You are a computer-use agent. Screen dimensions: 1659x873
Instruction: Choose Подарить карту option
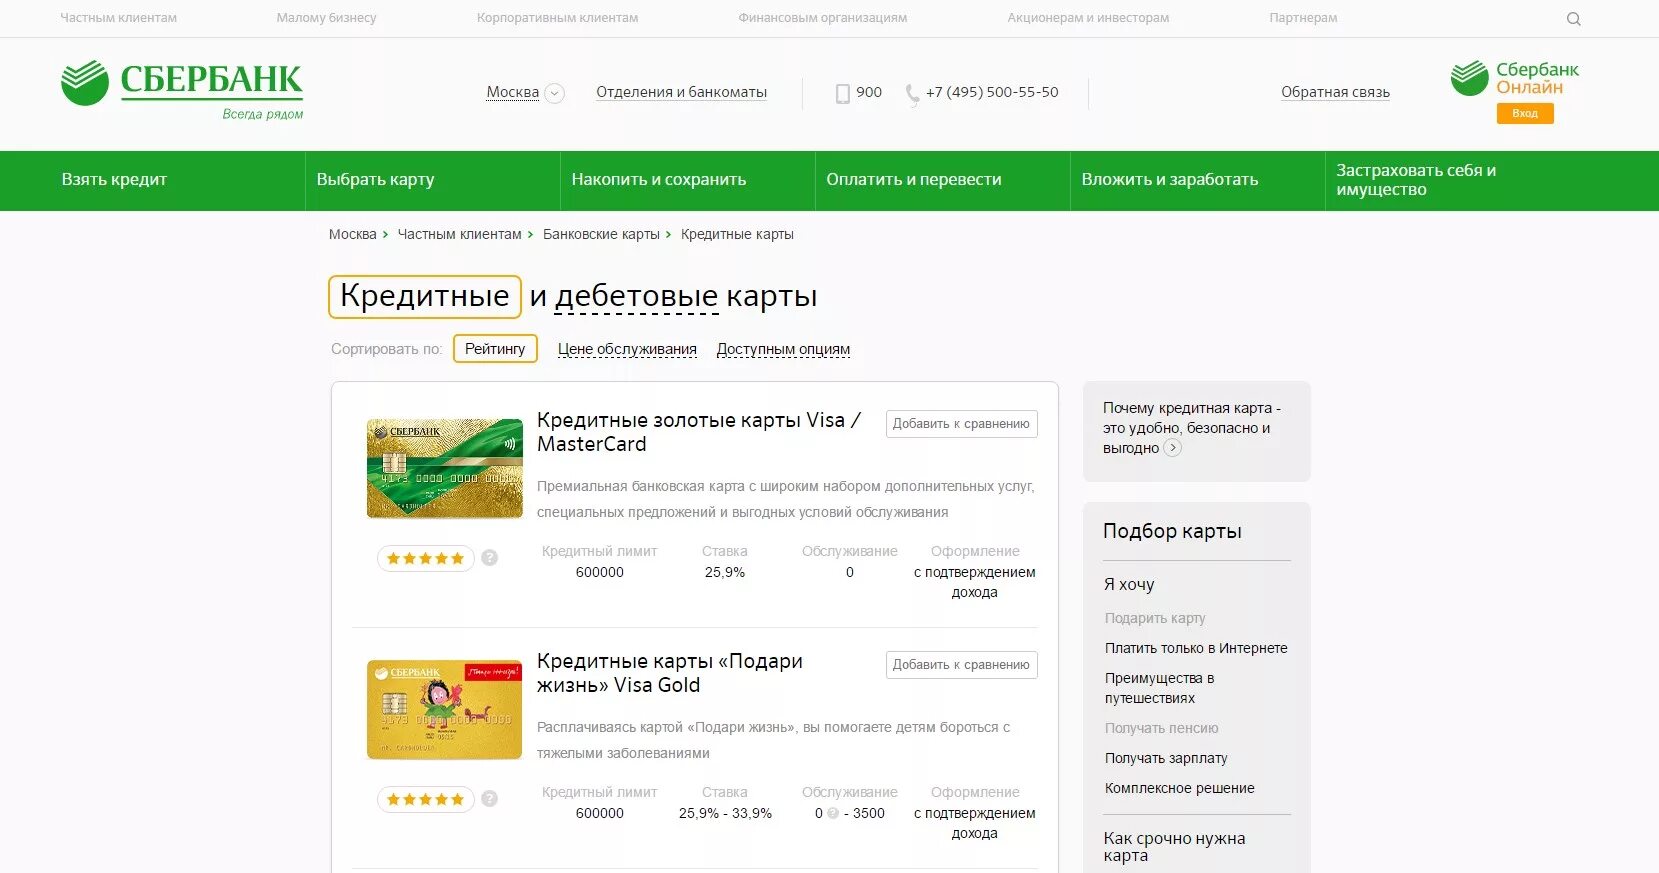1155,618
